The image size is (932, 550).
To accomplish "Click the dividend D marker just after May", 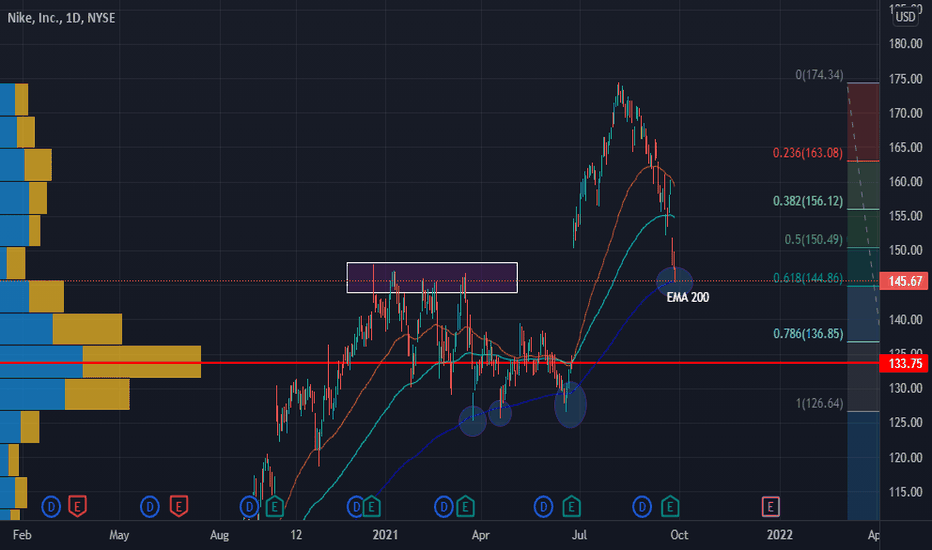I will pos(150,507).
